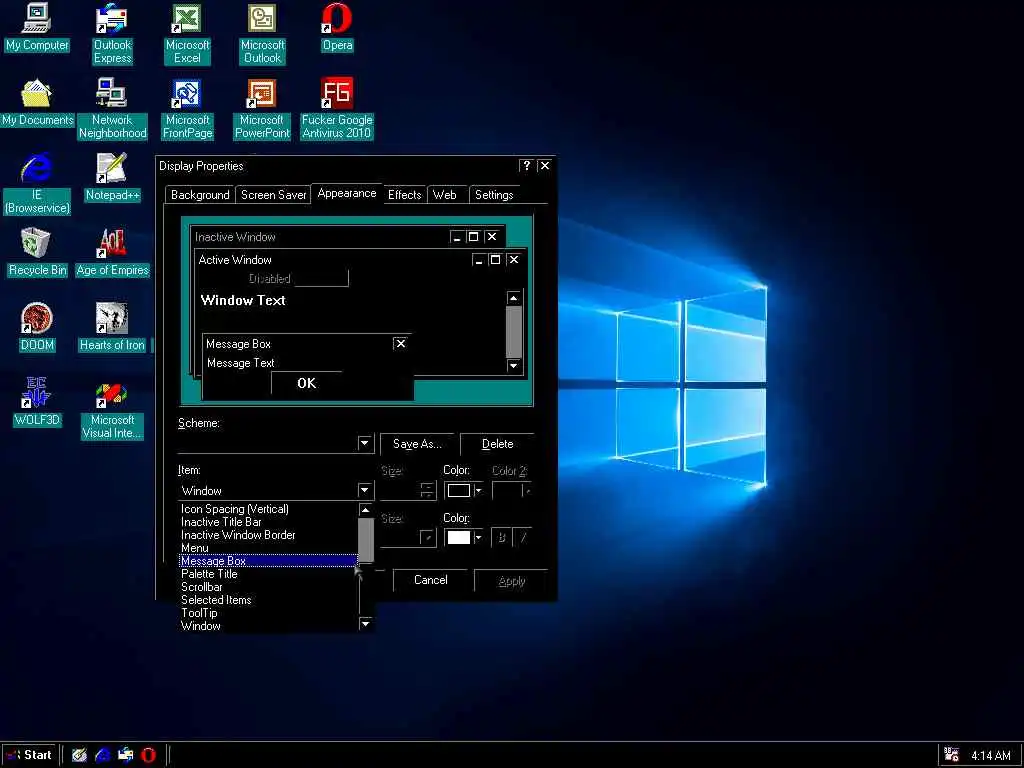Choose Inactive Title Bar in item list
This screenshot has width=1024, height=768.
click(x=268, y=522)
